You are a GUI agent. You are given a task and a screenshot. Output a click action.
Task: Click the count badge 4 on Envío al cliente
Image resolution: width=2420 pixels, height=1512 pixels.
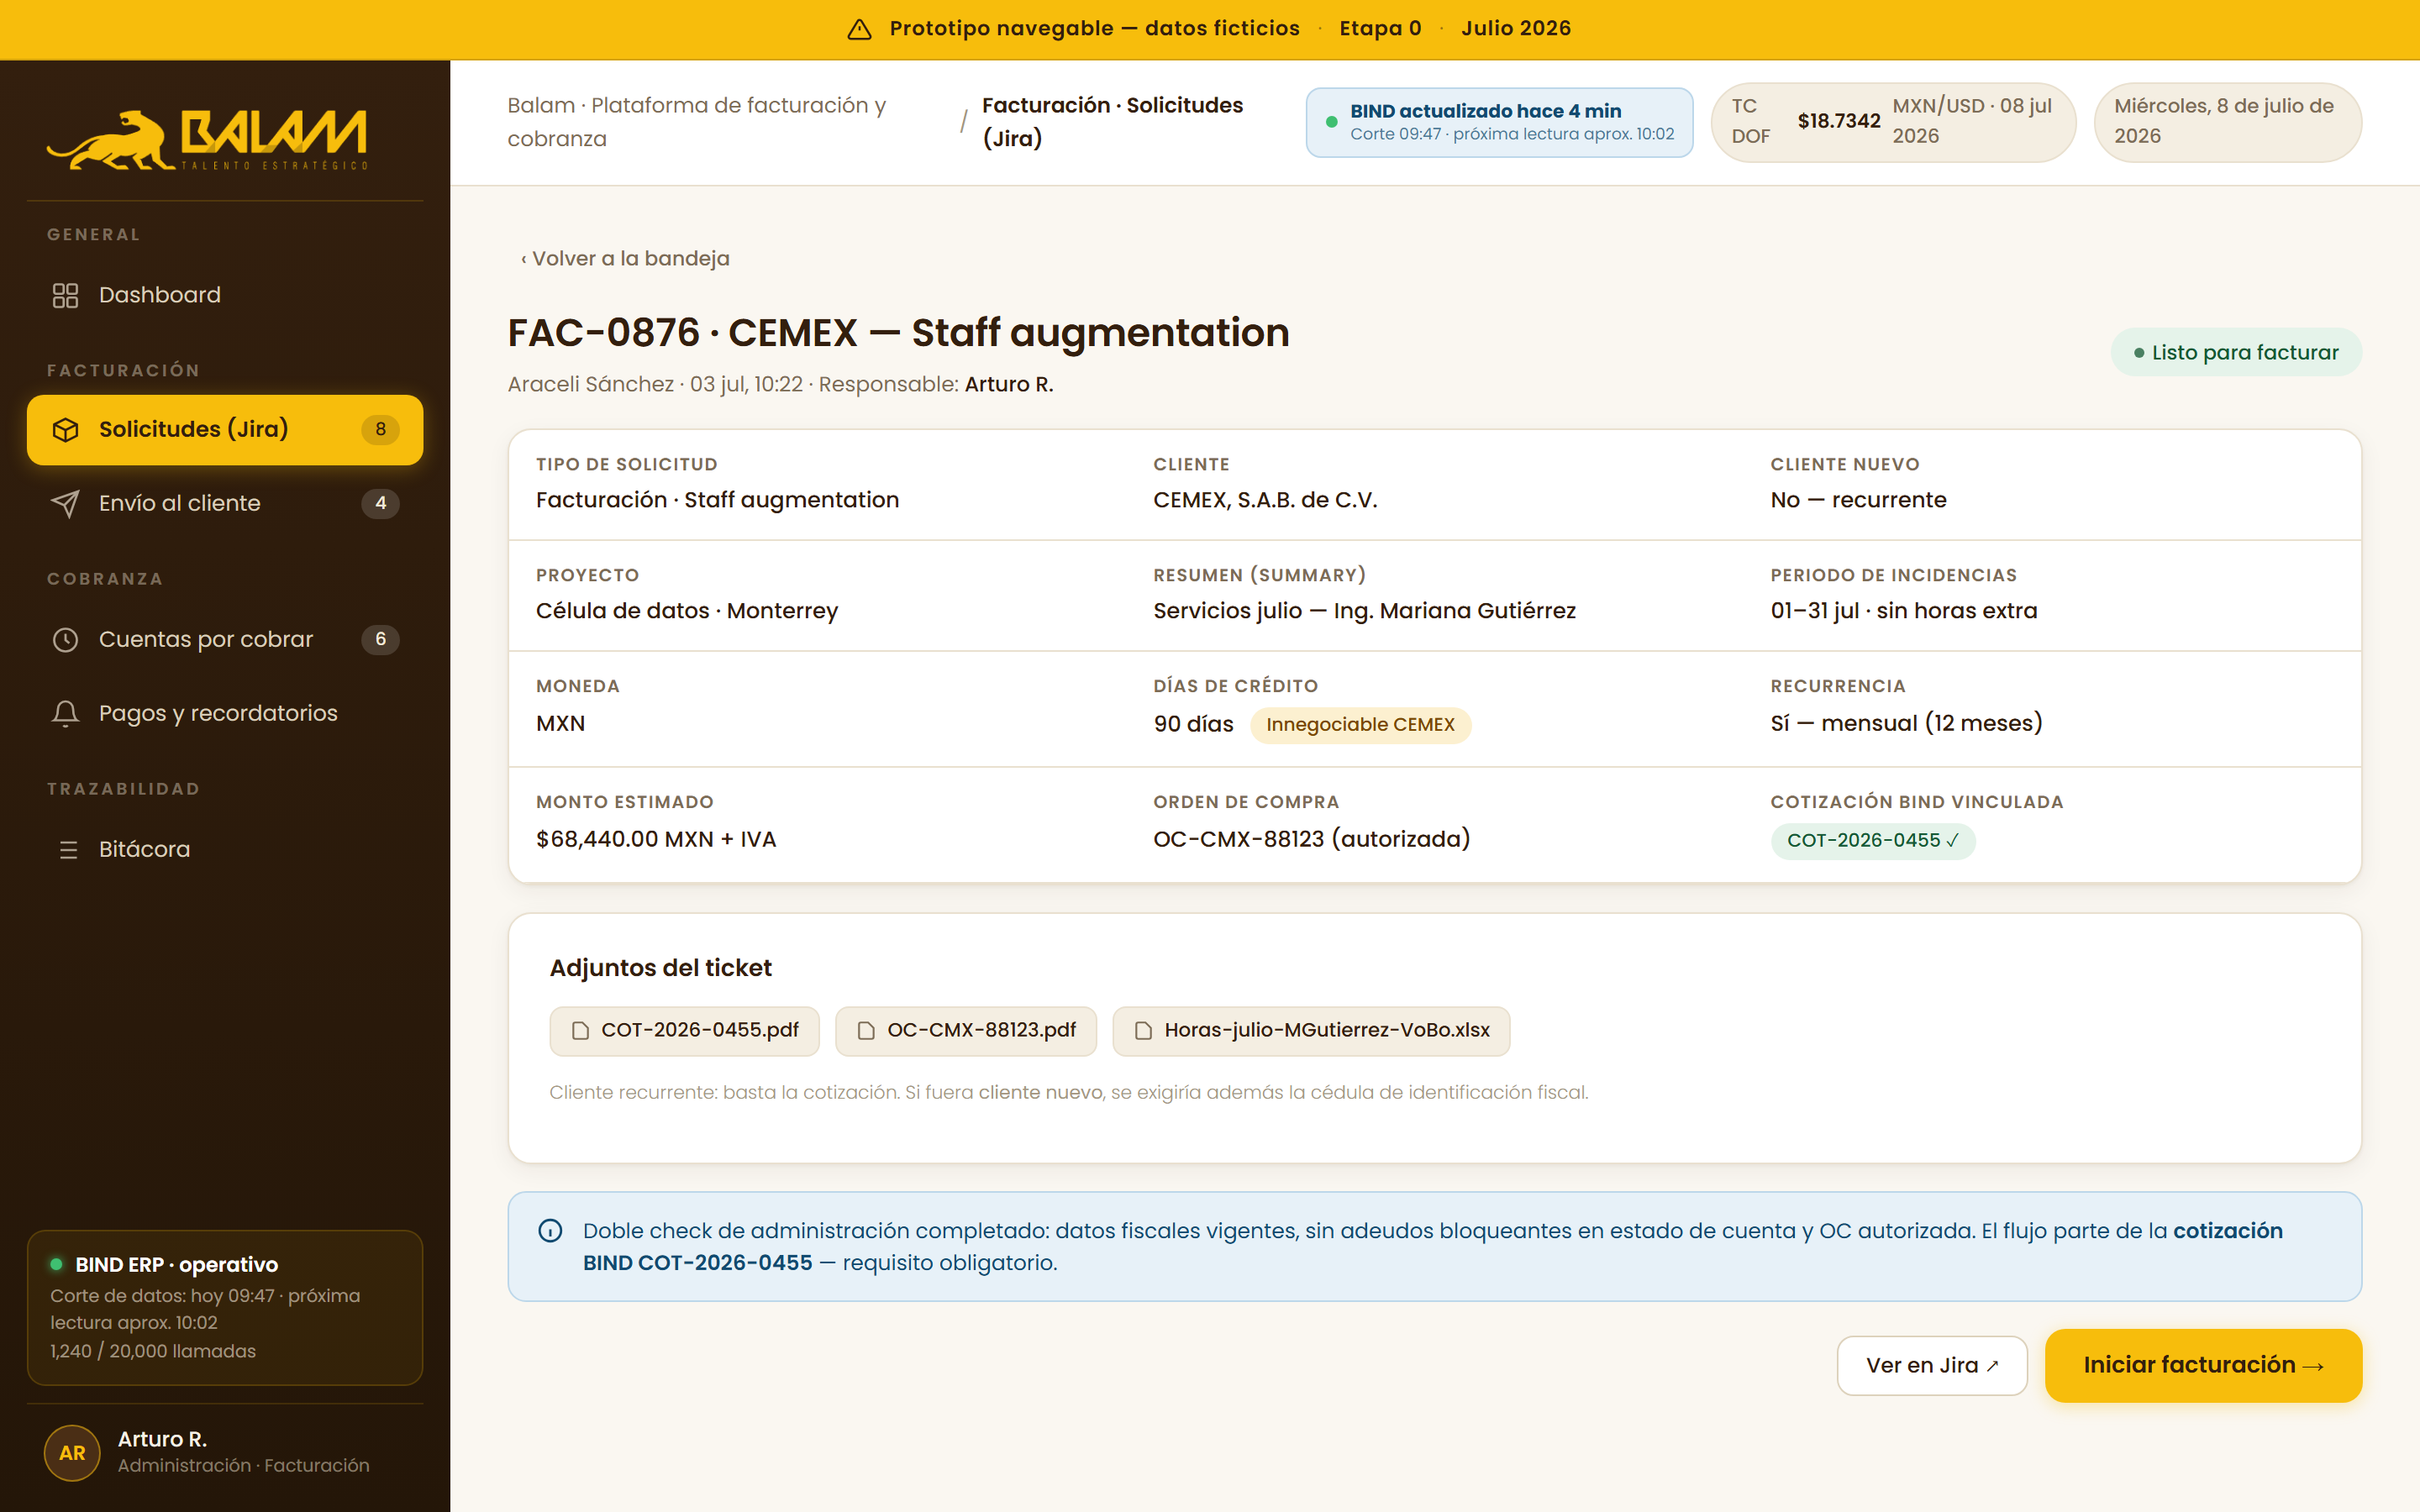click(380, 504)
